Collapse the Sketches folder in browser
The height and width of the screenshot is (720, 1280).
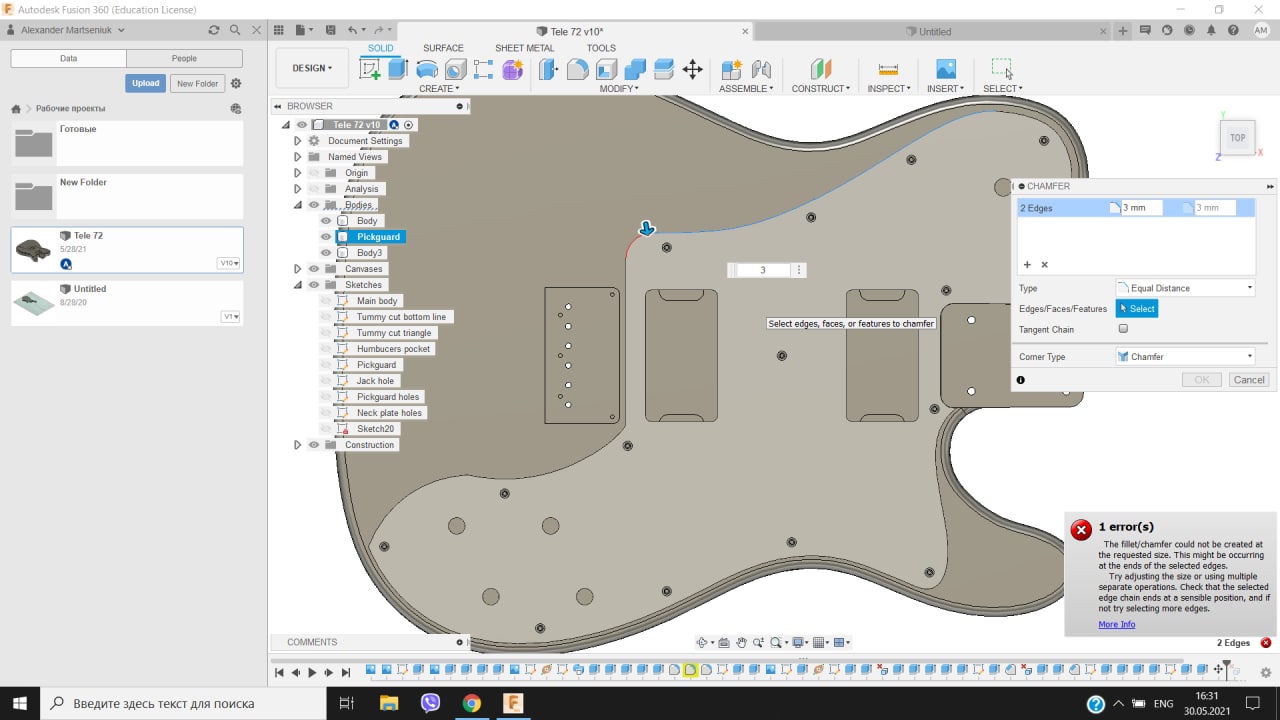297,285
